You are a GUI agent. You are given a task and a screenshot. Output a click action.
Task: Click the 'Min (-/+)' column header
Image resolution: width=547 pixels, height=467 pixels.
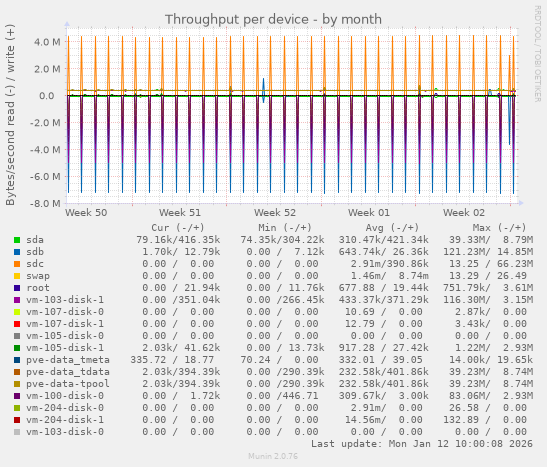[285, 228]
